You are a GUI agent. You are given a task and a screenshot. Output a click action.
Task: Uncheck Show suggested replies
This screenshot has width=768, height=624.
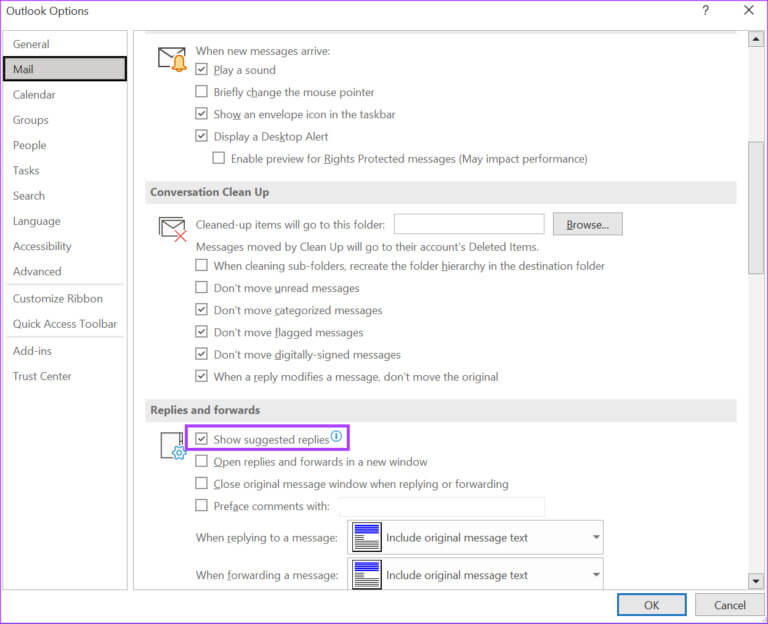pos(201,439)
